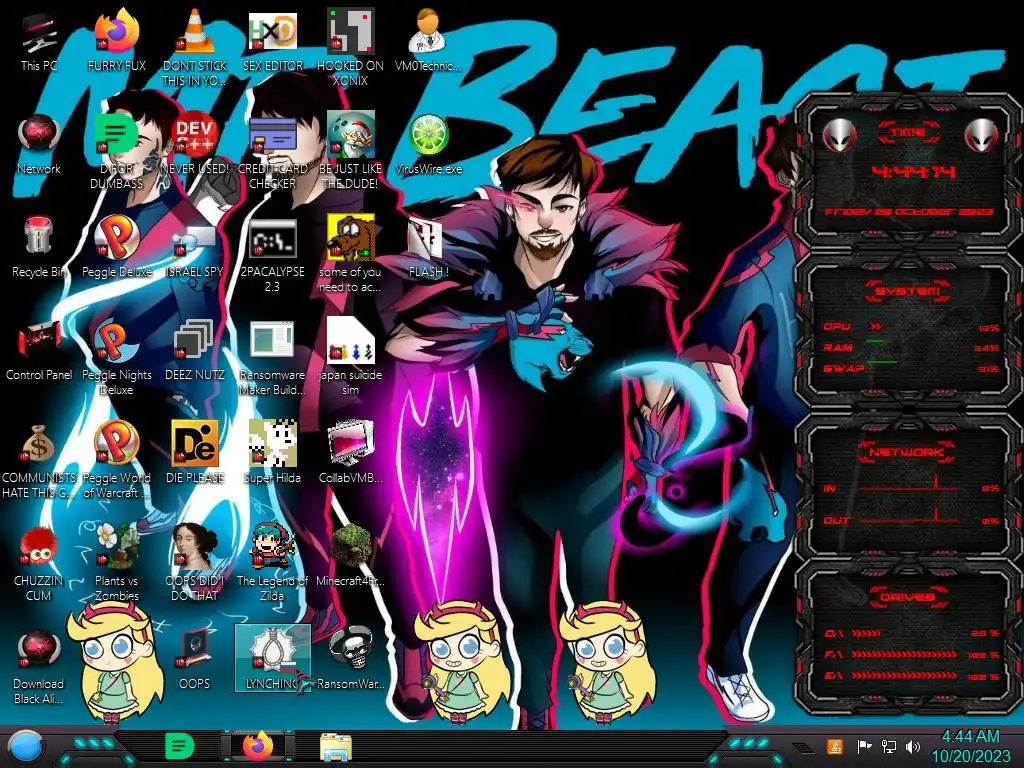Click the CPU usage row in widget
This screenshot has height=768, width=1024.
(x=910, y=327)
